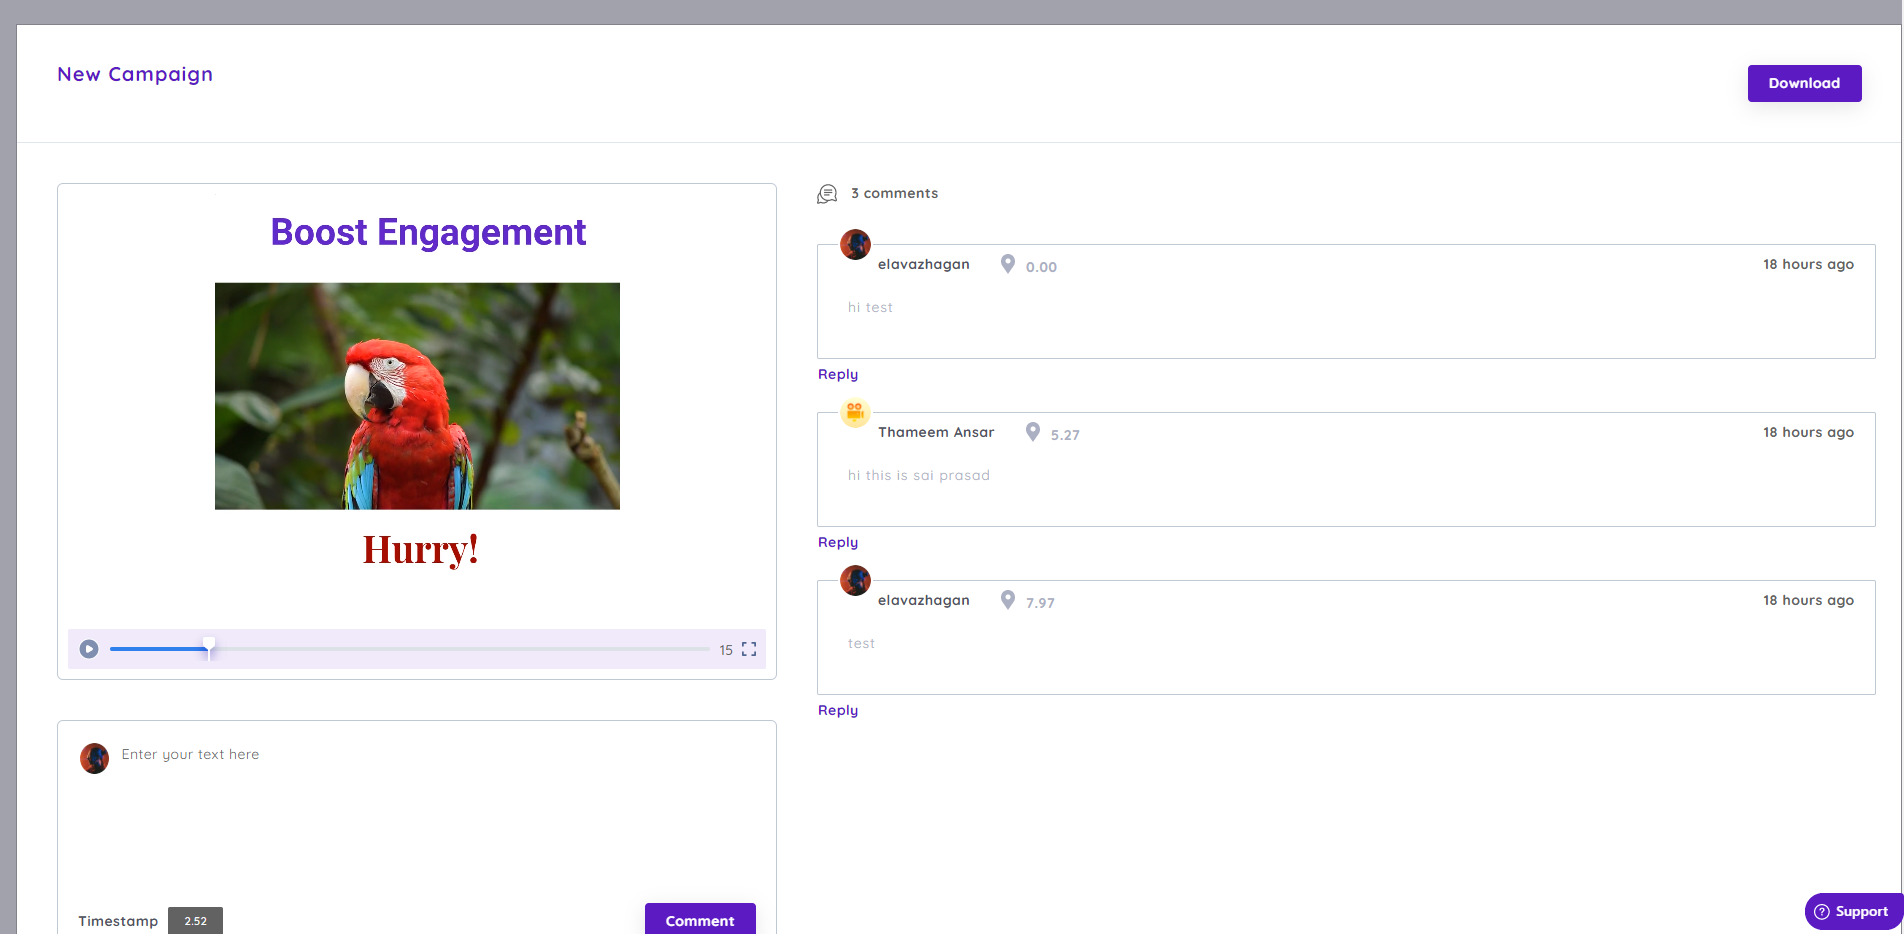Click the location pin next to 5.27
Viewport: 1904px width, 934px height.
[x=1033, y=432]
